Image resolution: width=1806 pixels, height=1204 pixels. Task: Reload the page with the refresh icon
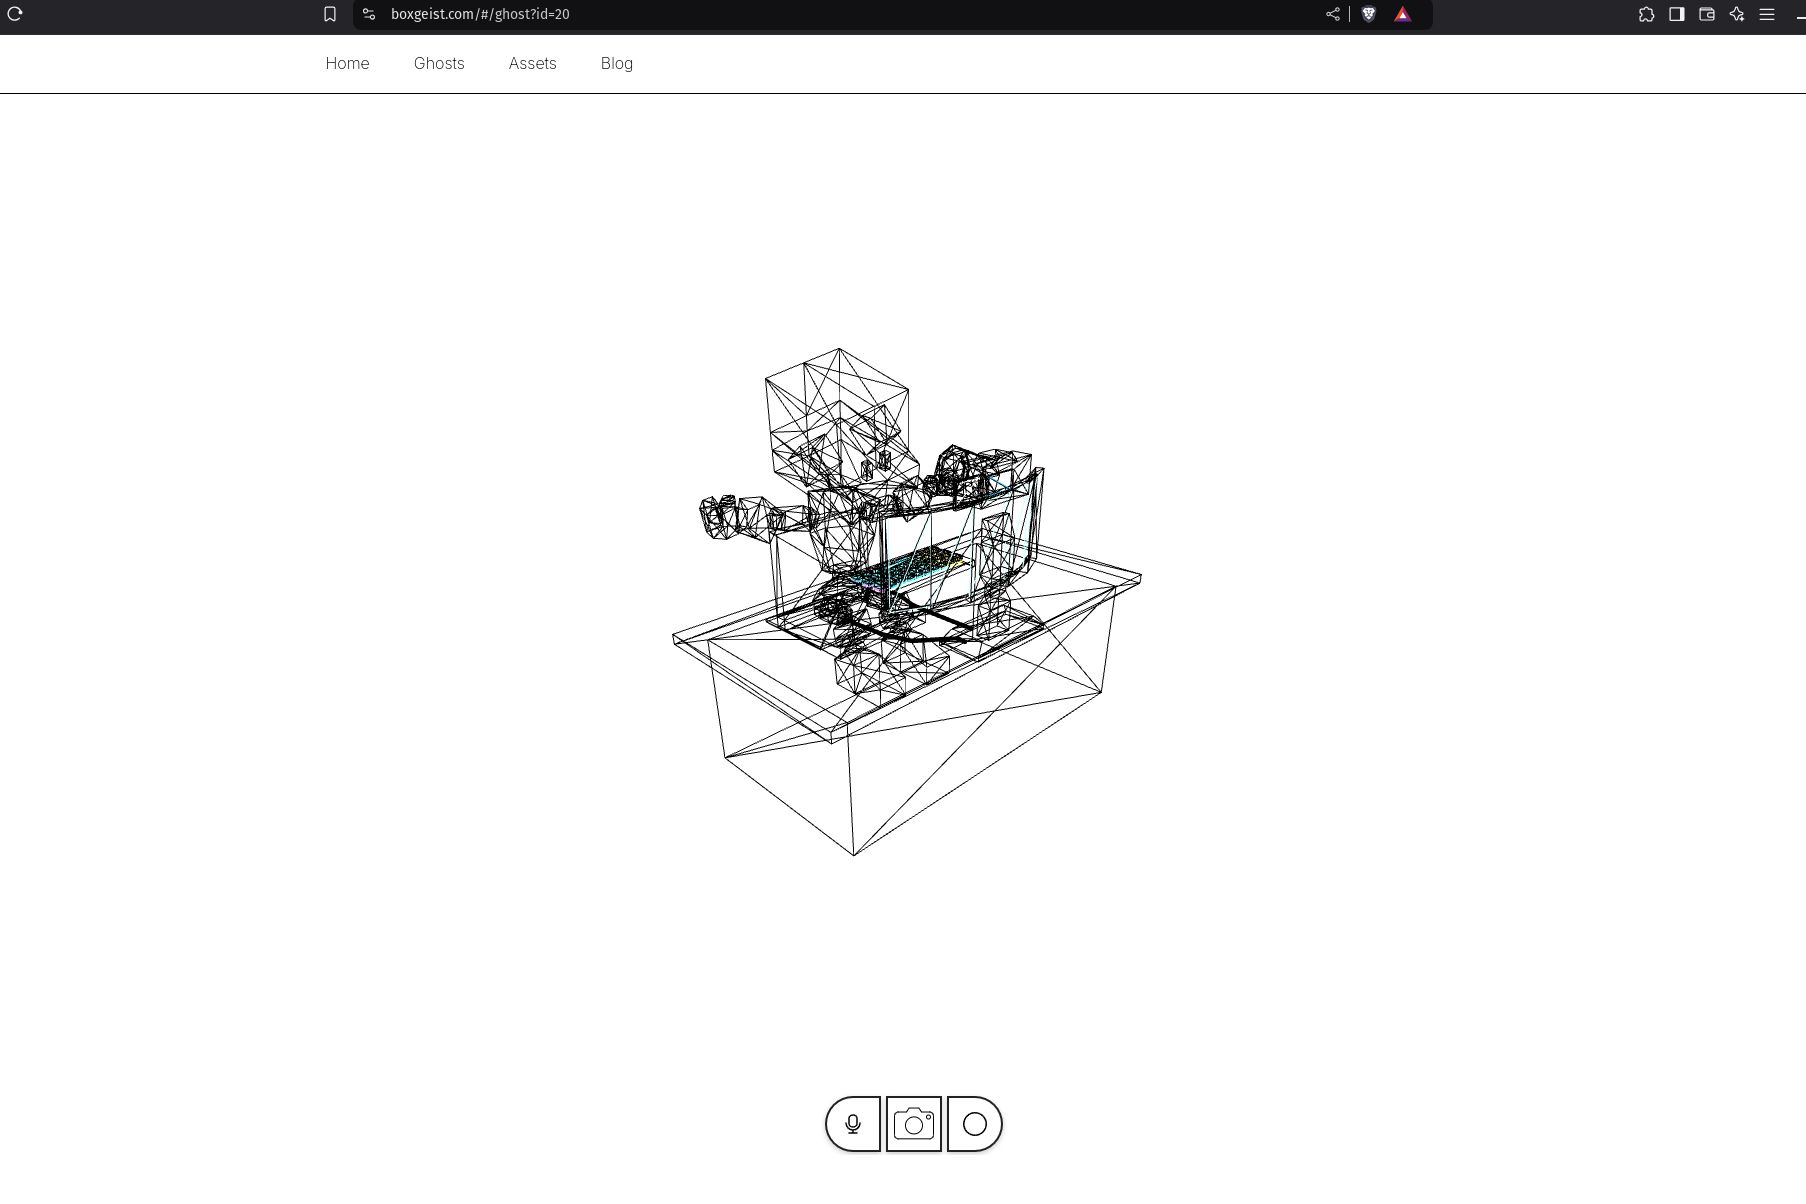[15, 14]
